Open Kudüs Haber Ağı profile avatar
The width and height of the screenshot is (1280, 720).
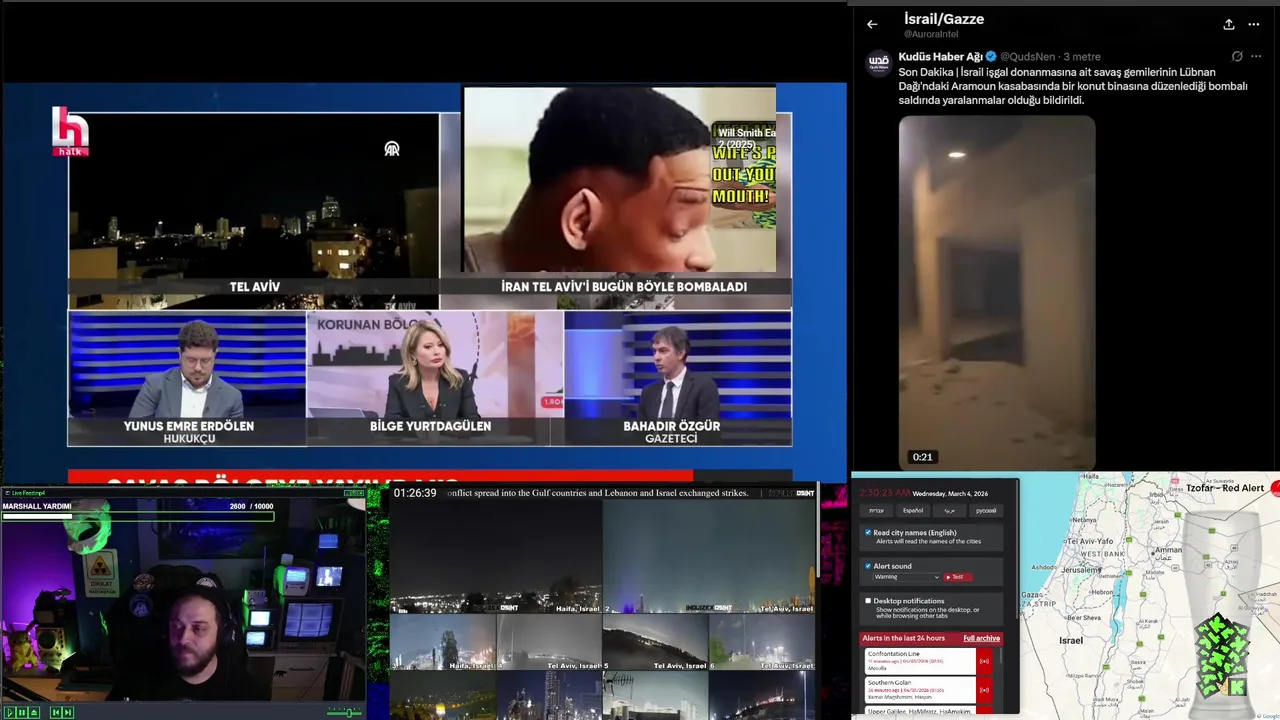[x=878, y=63]
